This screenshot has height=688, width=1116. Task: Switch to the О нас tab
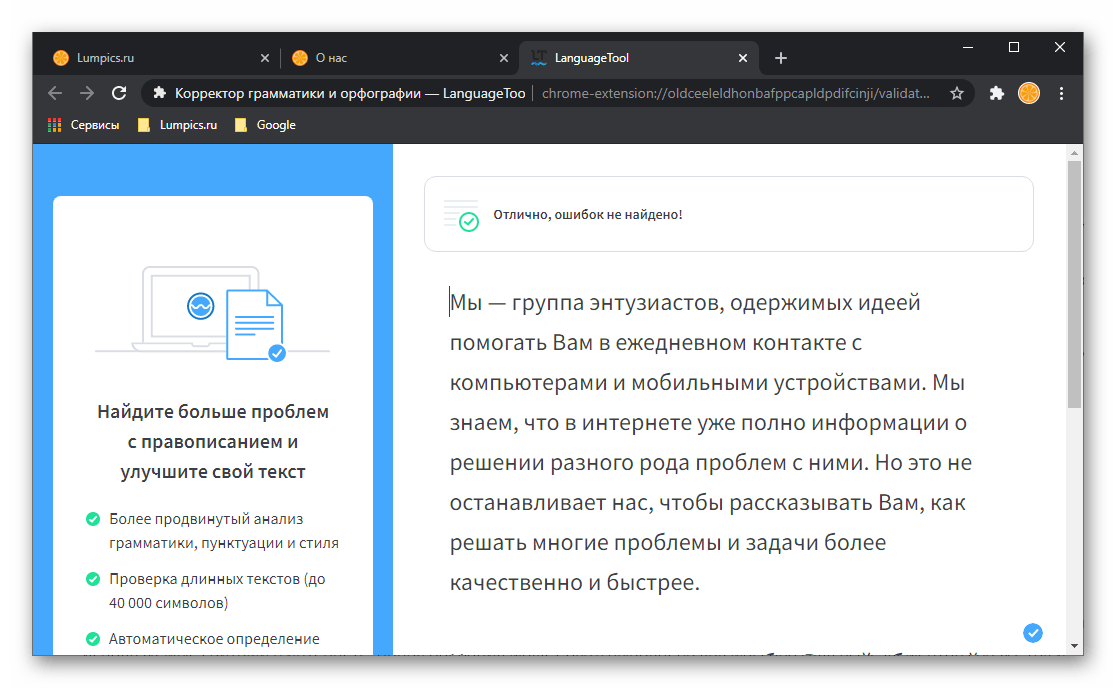pyautogui.click(x=390, y=58)
